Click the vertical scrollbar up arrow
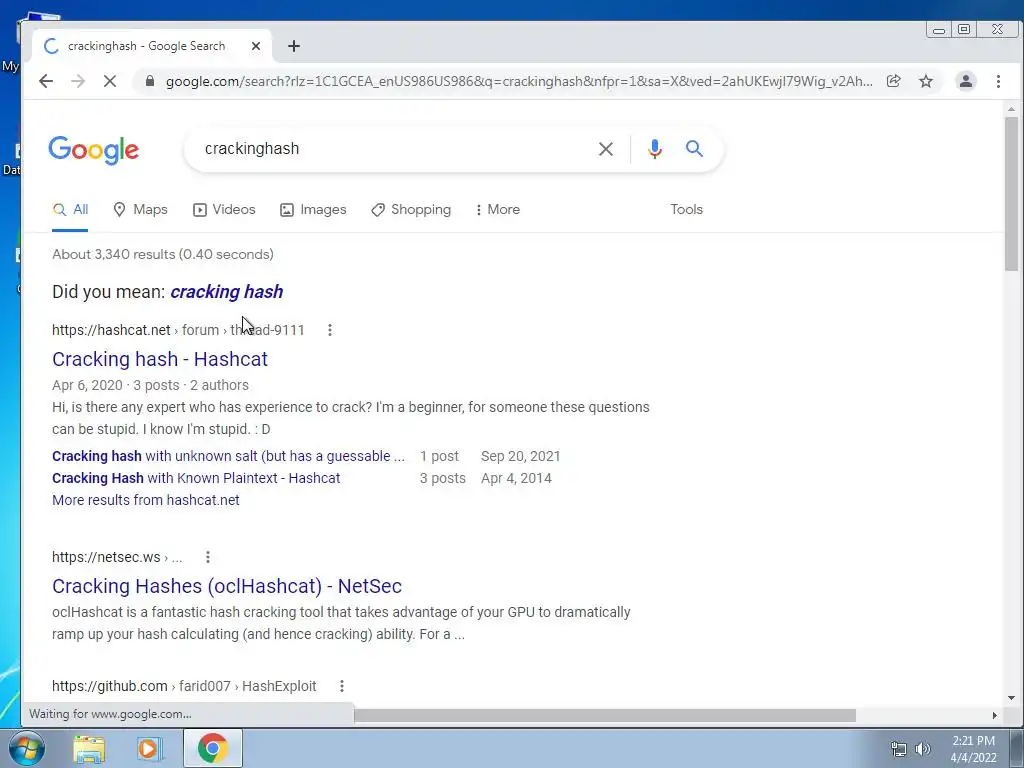The height and width of the screenshot is (768, 1024). (x=1012, y=109)
